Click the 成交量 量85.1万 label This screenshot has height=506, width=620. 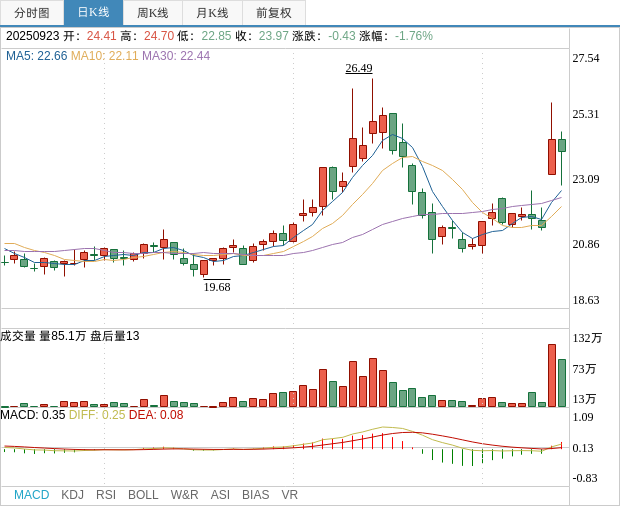tap(43, 336)
